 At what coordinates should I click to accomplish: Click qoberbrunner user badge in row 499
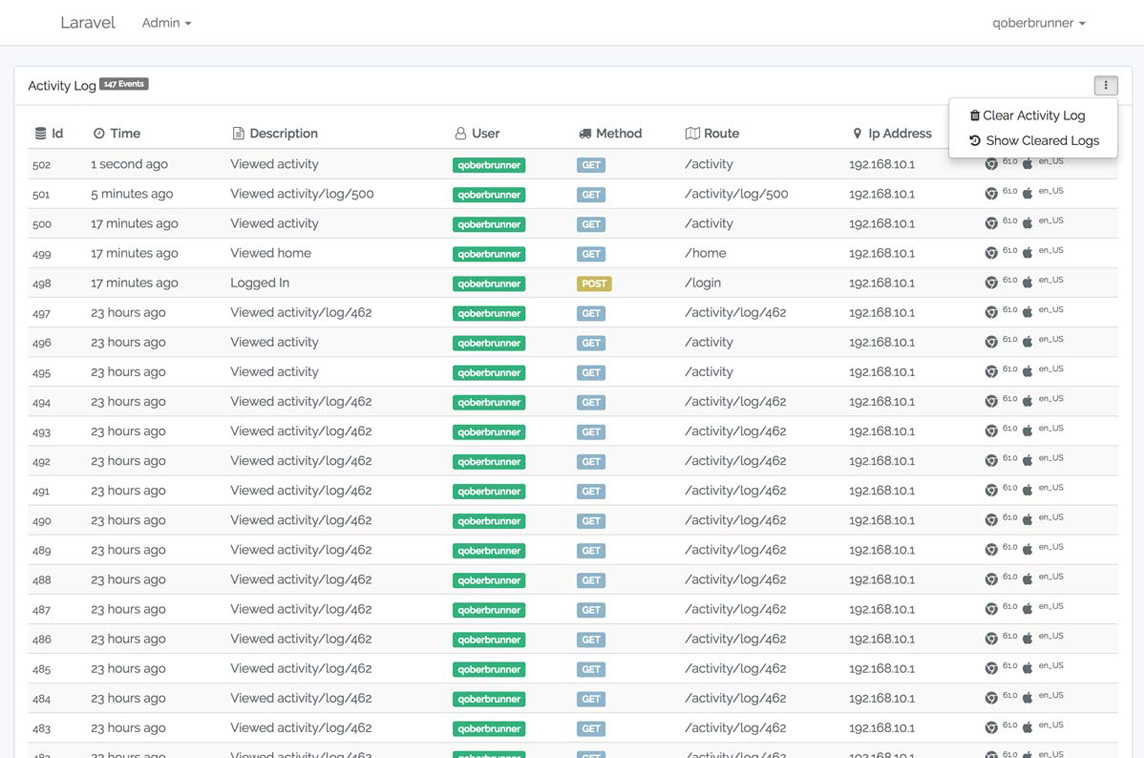tap(489, 254)
